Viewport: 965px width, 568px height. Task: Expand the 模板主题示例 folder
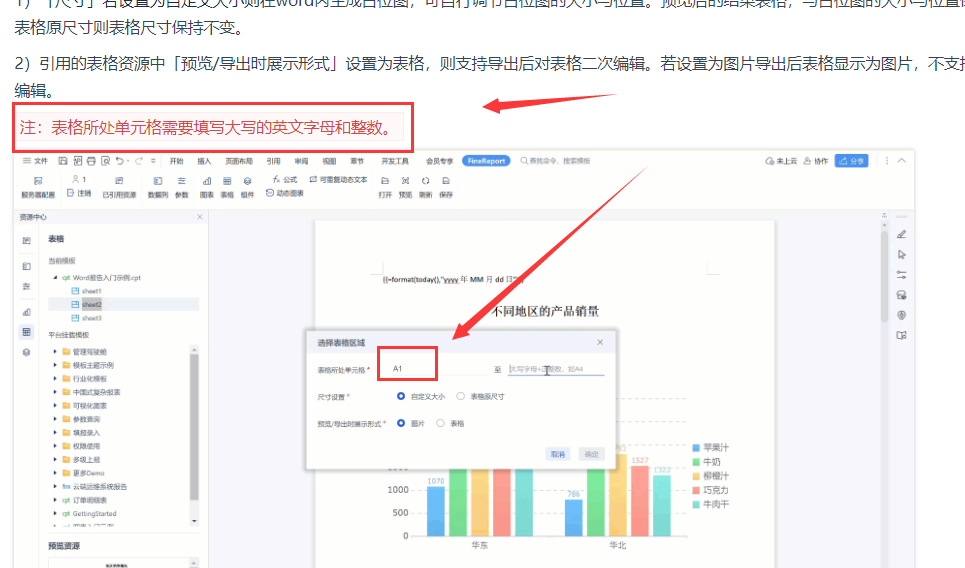pyautogui.click(x=55, y=366)
